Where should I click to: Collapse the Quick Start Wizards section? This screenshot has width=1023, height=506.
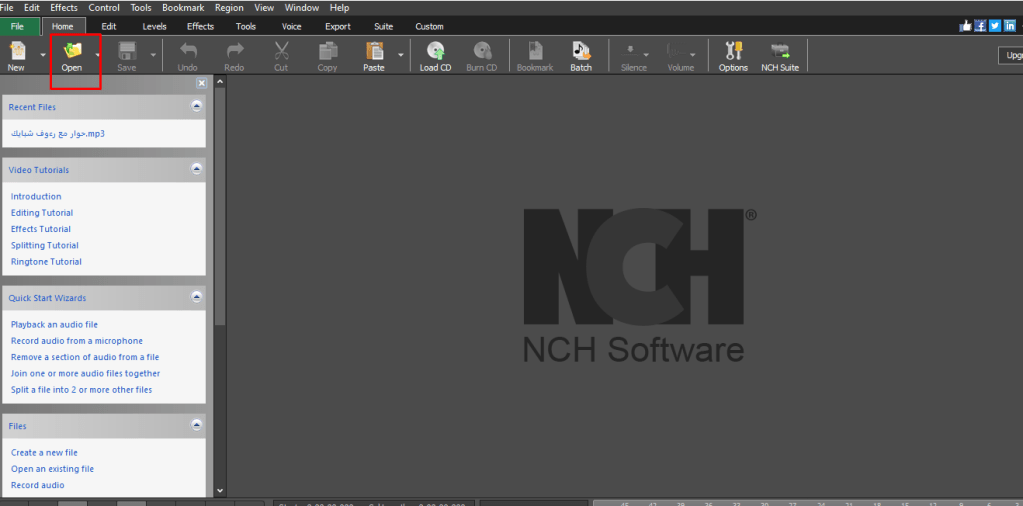tap(197, 298)
